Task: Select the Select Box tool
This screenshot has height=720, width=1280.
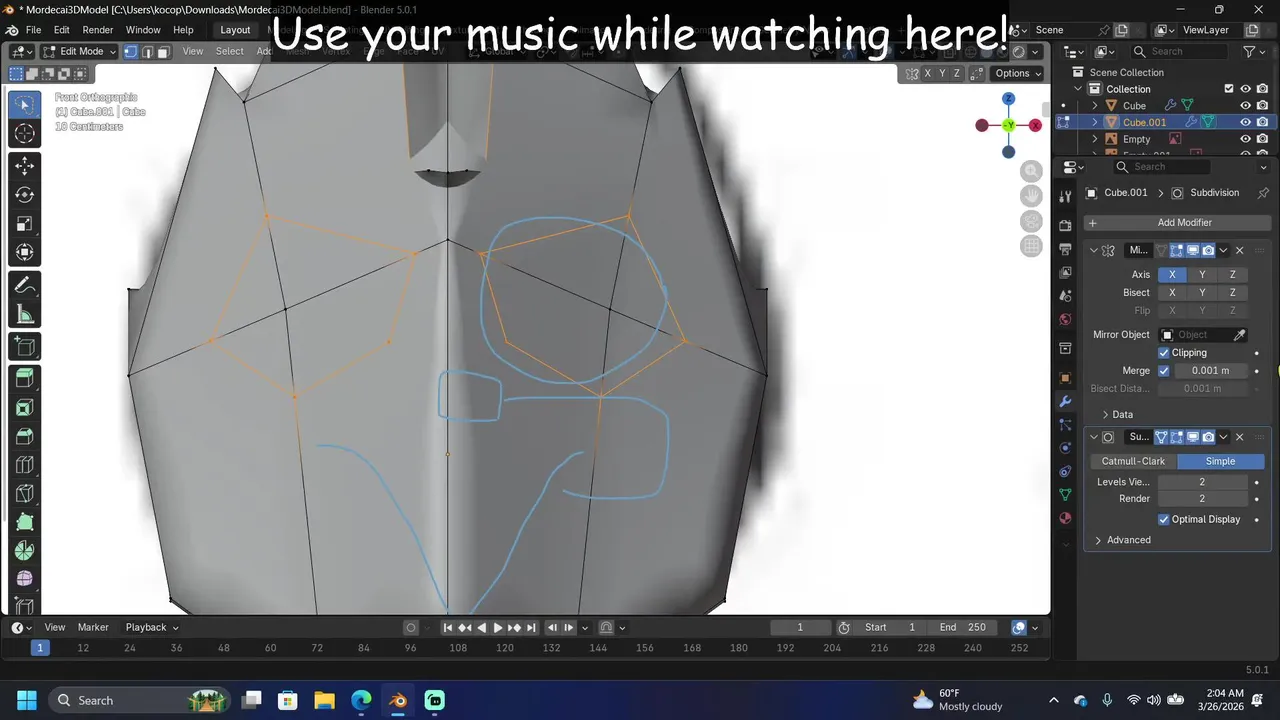Action: [x=25, y=105]
